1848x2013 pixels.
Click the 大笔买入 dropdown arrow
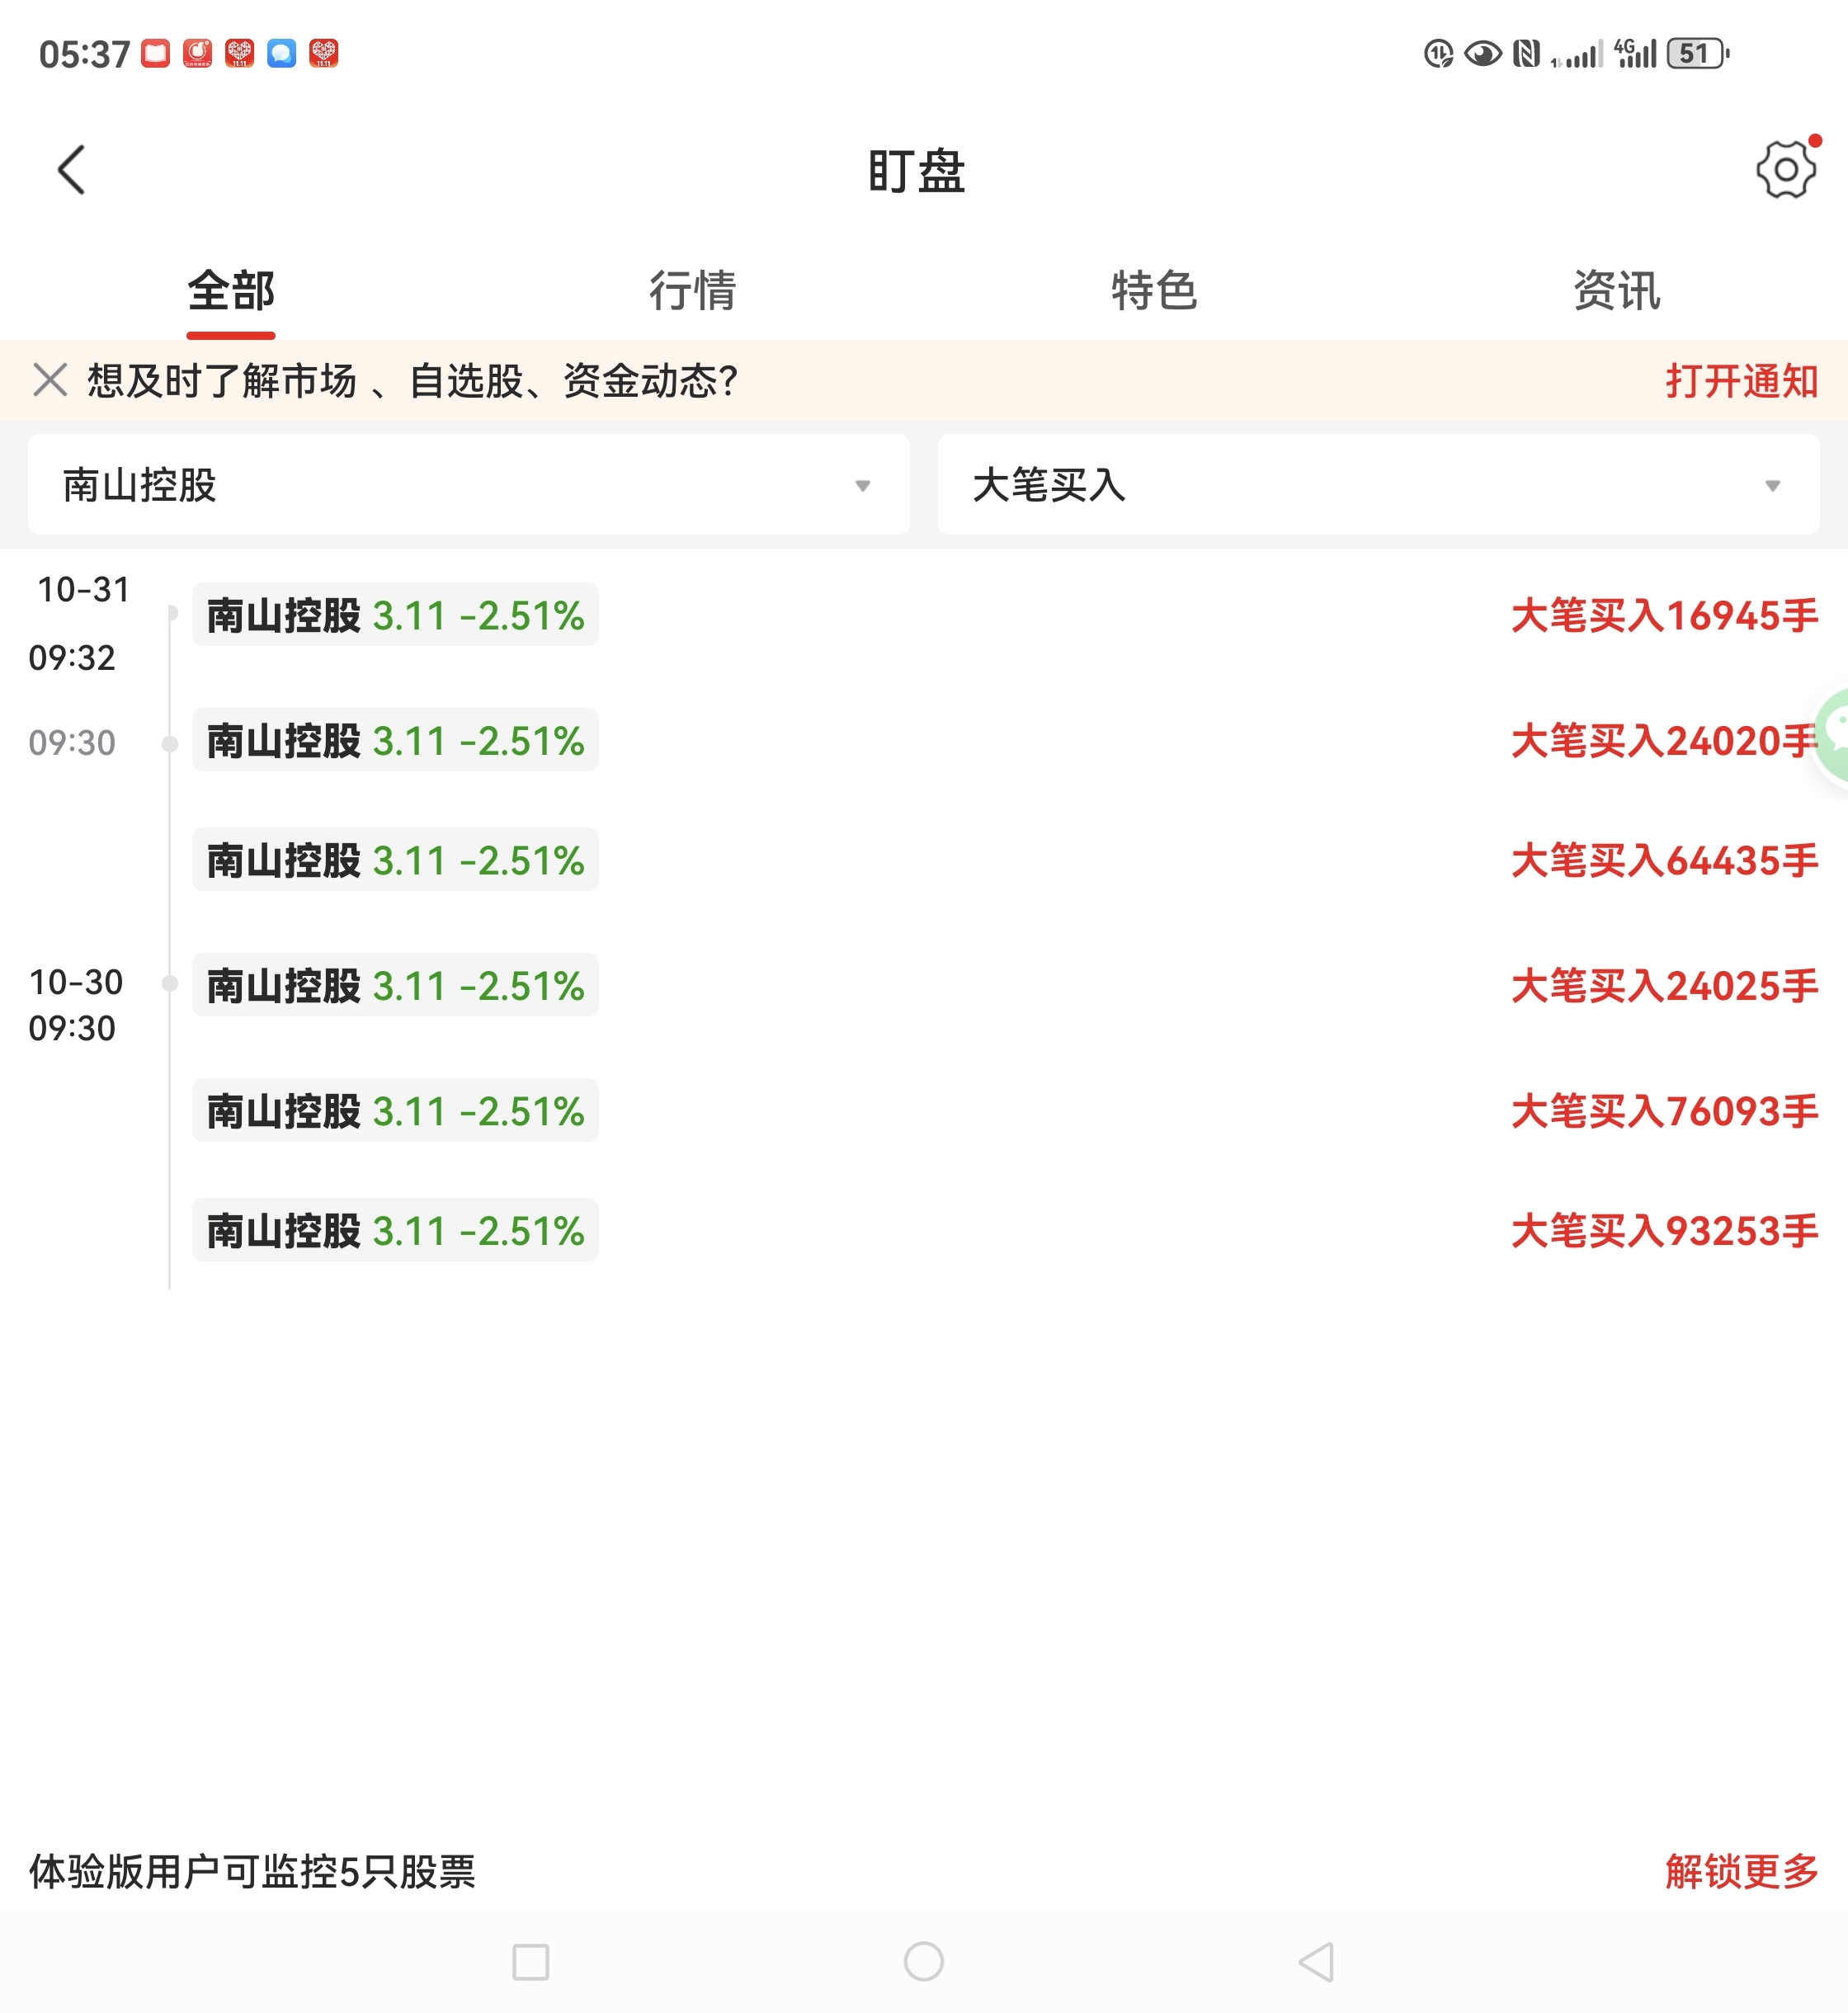(x=1772, y=486)
